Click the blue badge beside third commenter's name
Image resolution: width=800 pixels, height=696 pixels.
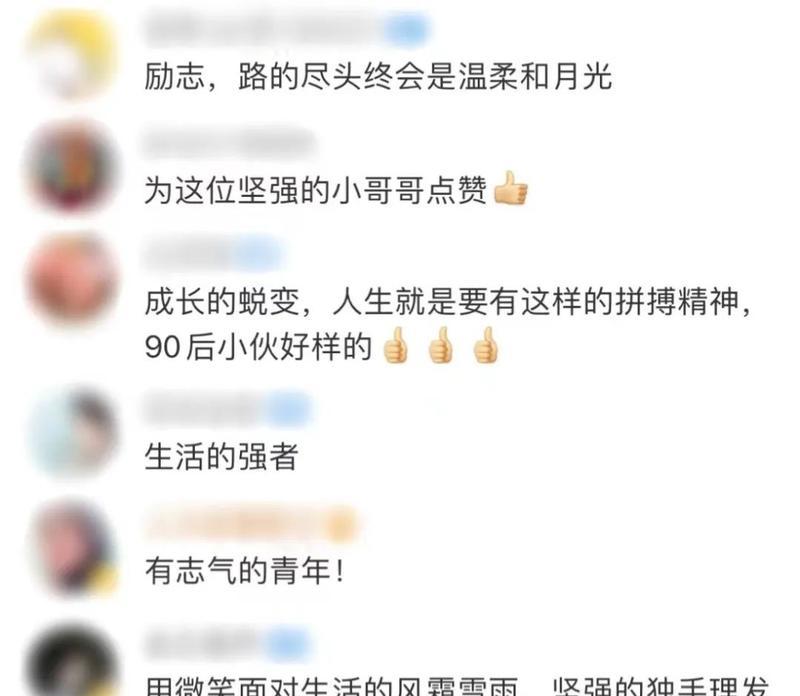pyautogui.click(x=257, y=253)
